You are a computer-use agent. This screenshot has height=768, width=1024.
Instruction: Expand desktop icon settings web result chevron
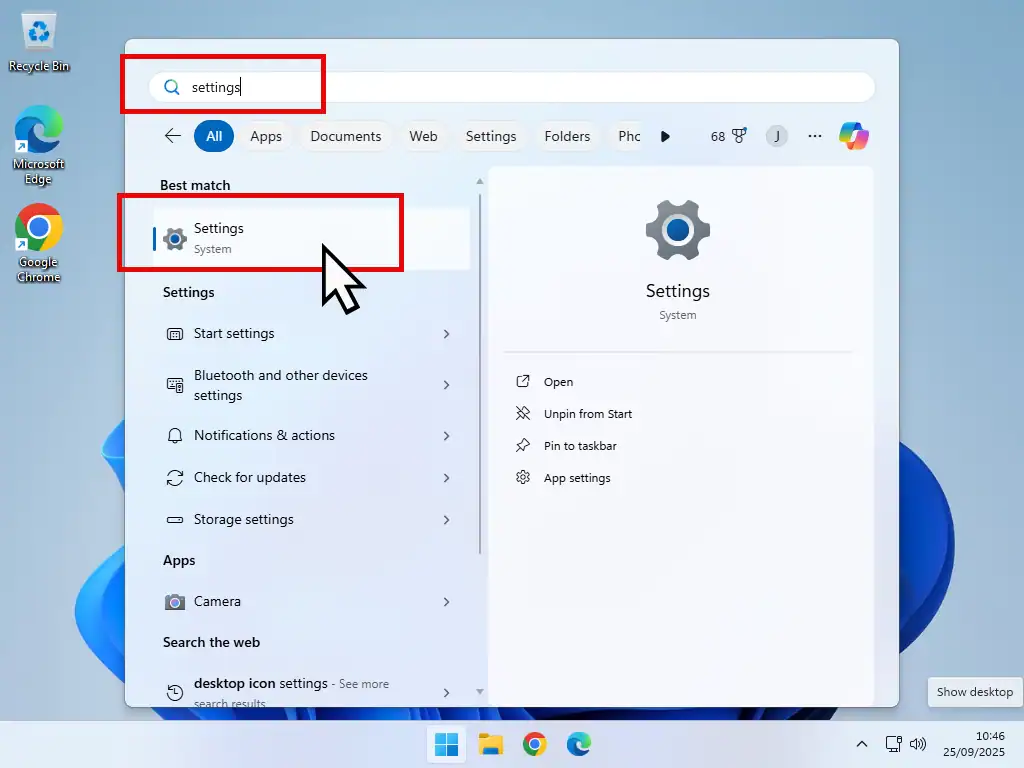[447, 693]
